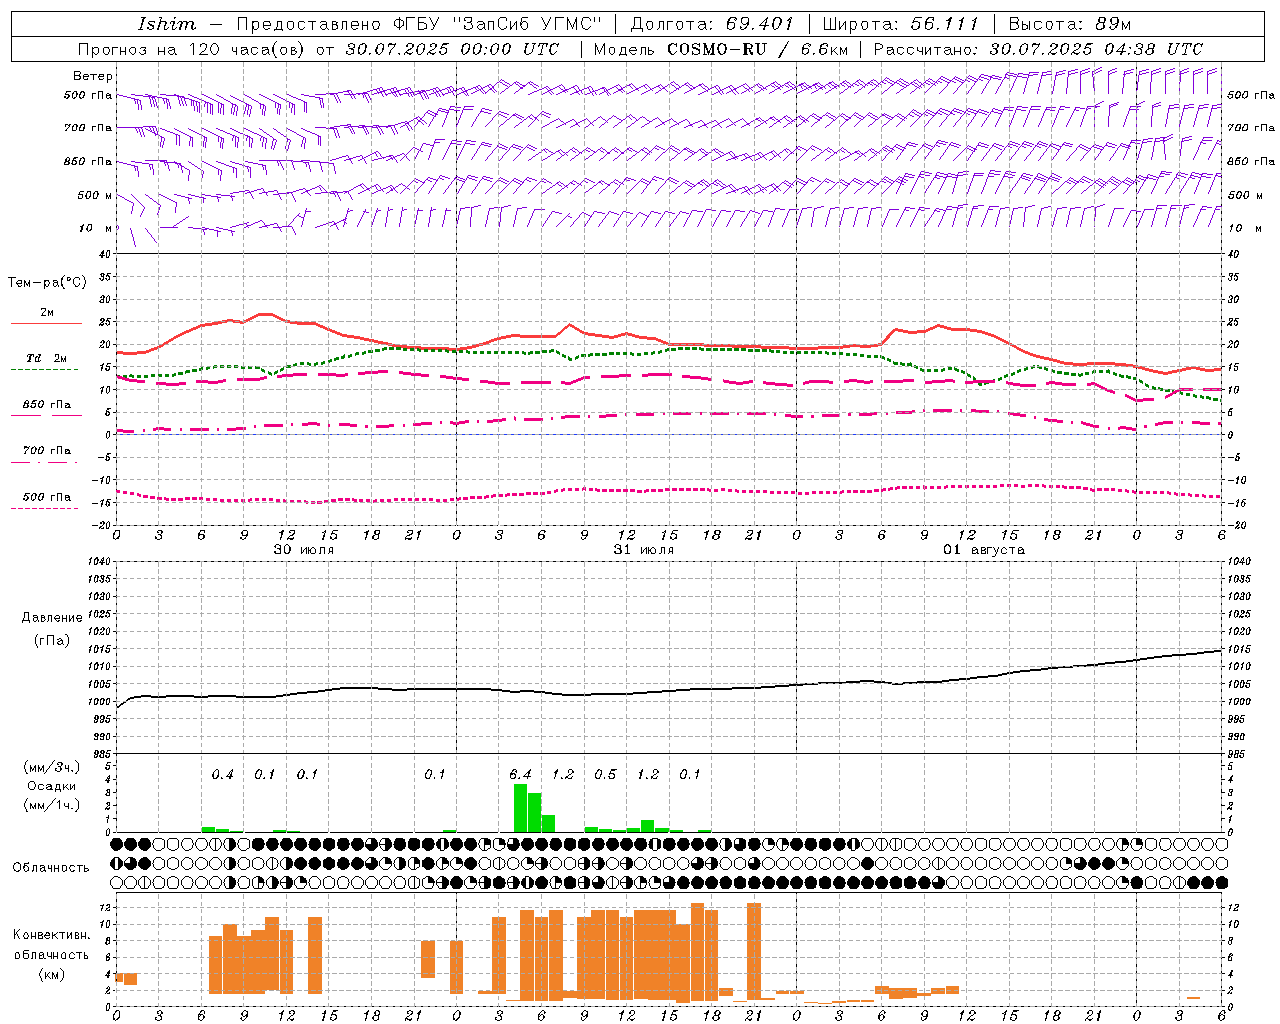Click the left-side '500 м' wind level label
This screenshot has width=1280, height=1024.
pos(95,195)
